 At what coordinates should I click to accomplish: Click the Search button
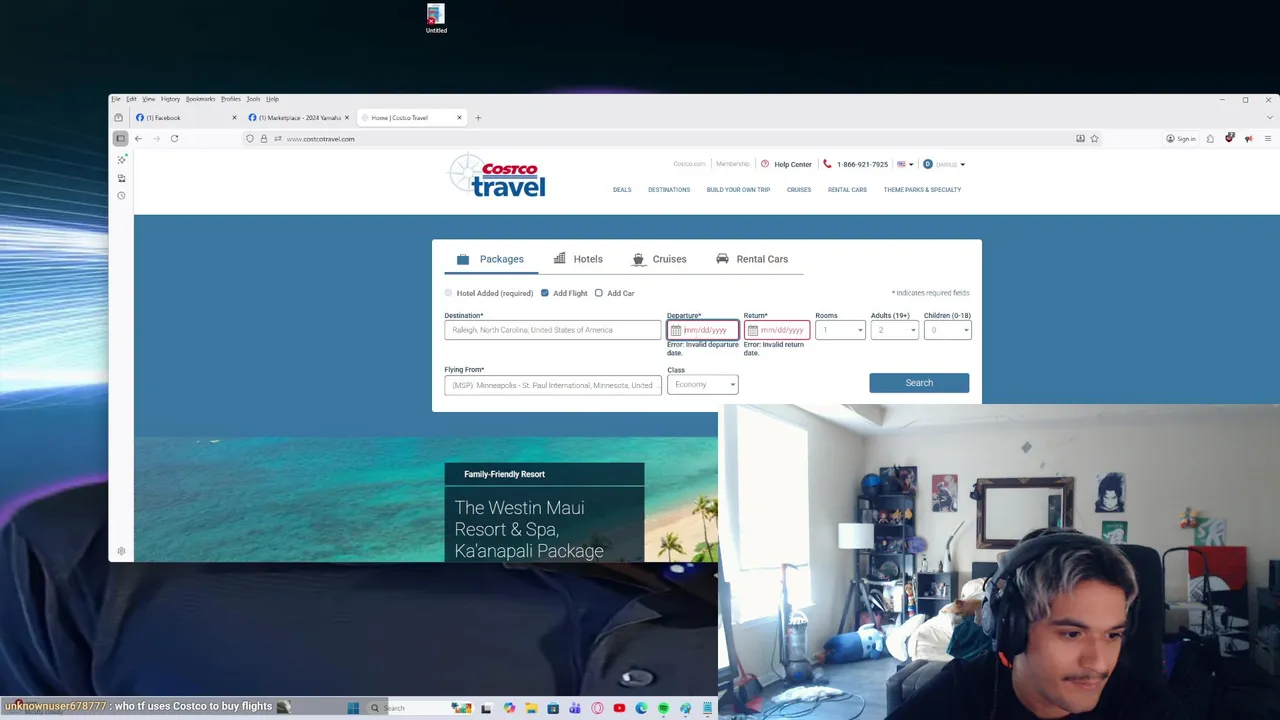pos(919,383)
